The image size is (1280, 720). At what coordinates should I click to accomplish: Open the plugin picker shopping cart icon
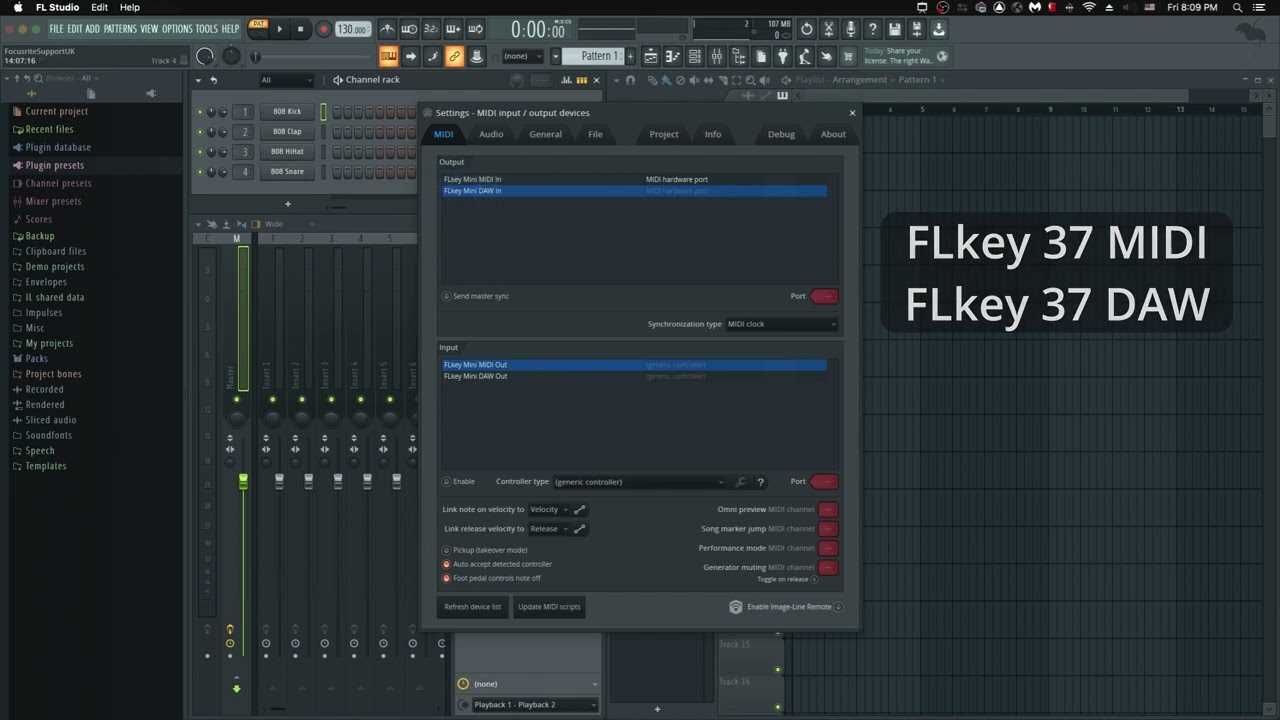click(x=848, y=56)
